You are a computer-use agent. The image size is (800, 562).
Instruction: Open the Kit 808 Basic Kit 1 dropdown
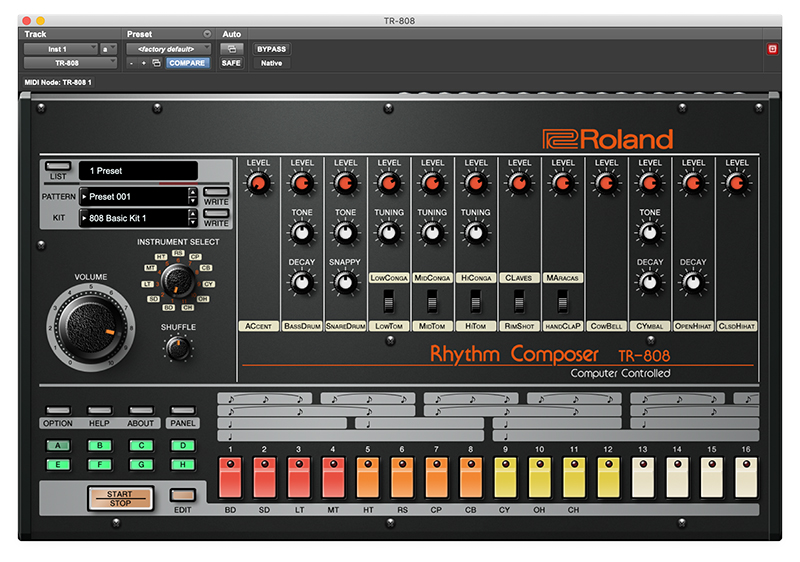pos(134,218)
